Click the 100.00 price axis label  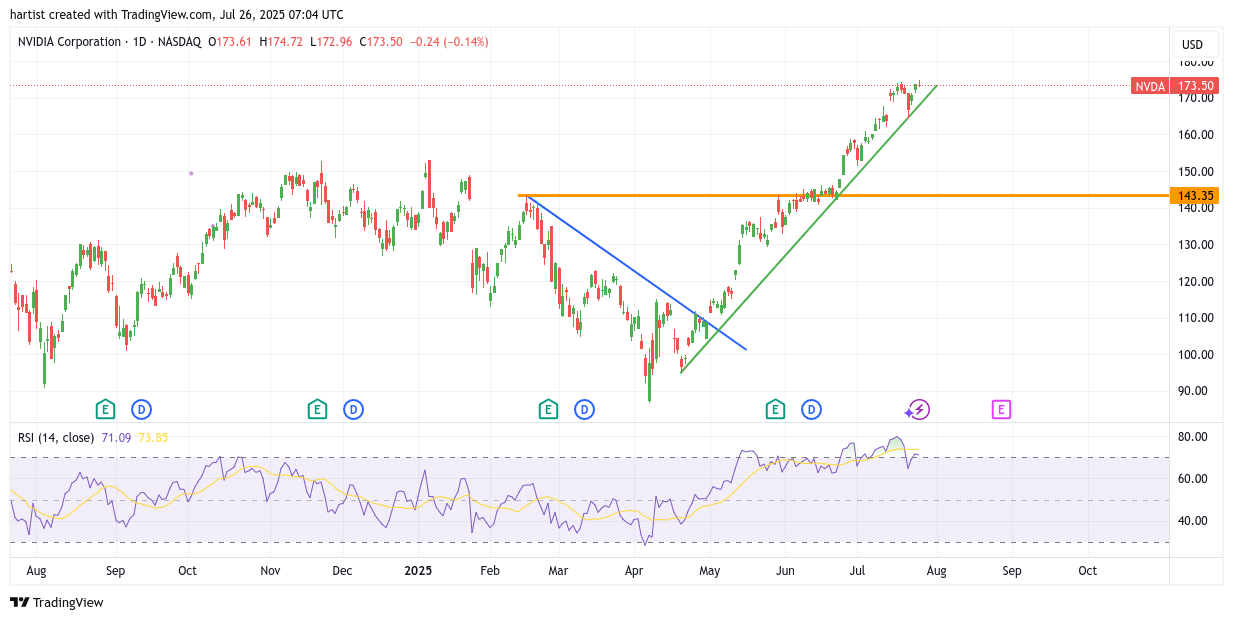1196,354
